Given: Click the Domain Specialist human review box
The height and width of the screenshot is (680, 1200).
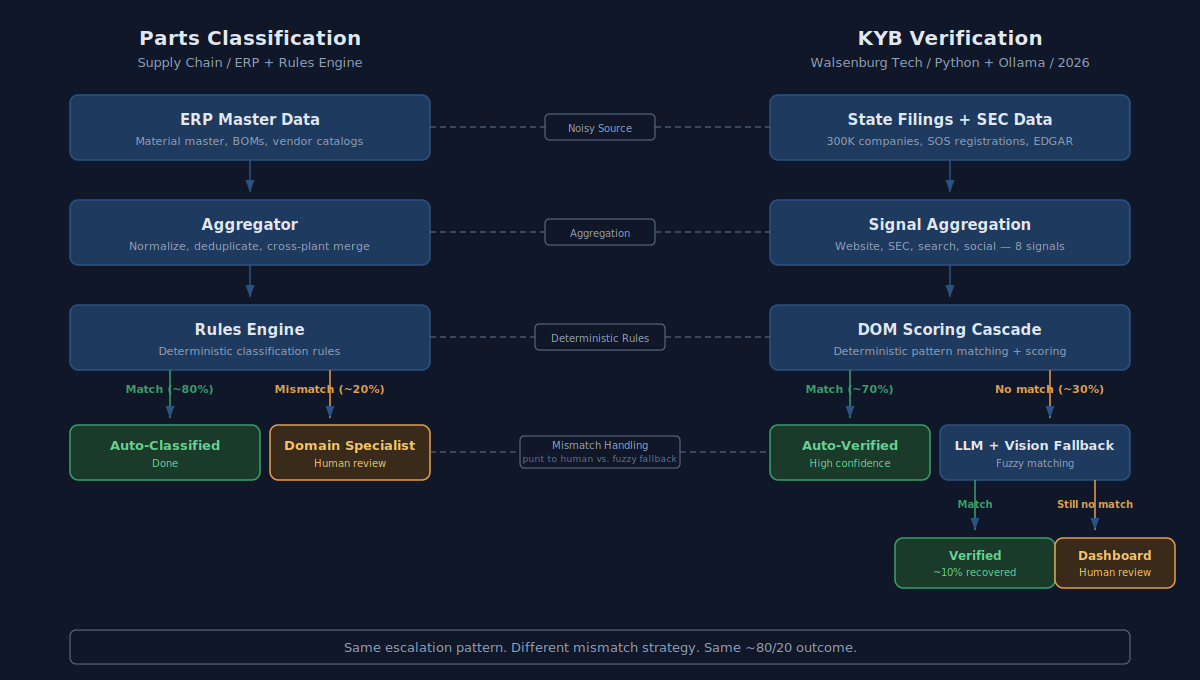Looking at the screenshot, I should click(x=349, y=452).
